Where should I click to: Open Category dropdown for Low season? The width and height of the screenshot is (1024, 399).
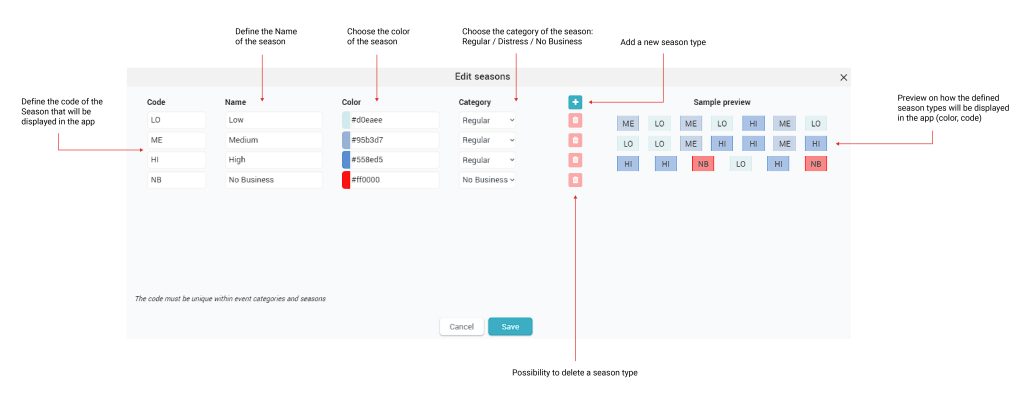click(488, 120)
